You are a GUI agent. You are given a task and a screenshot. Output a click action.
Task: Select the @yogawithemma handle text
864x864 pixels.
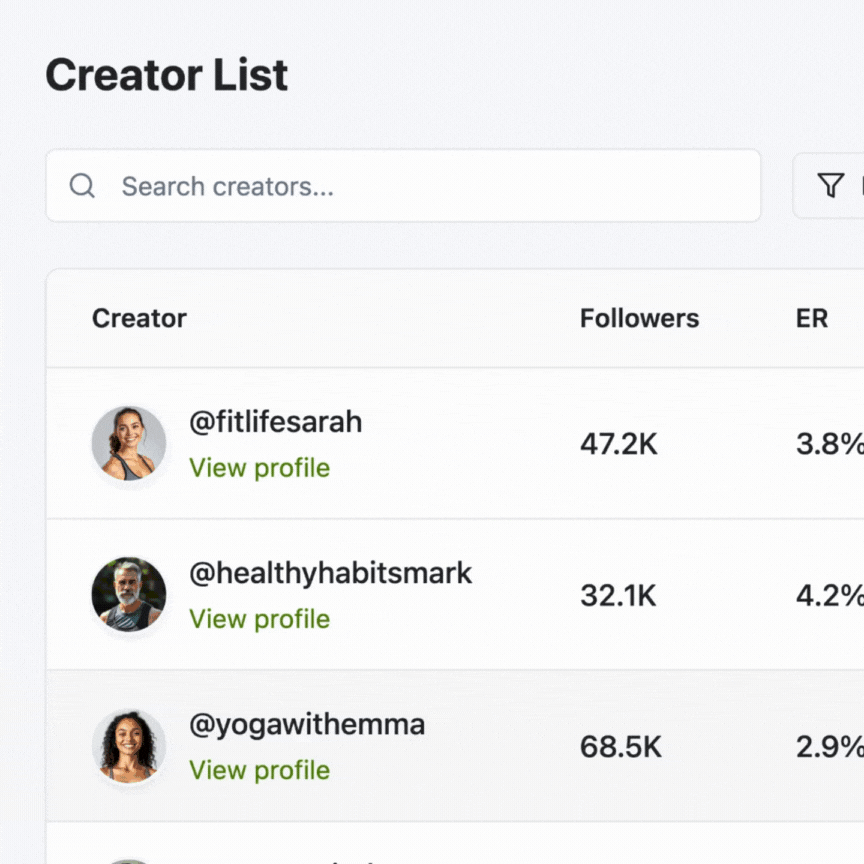pos(306,725)
